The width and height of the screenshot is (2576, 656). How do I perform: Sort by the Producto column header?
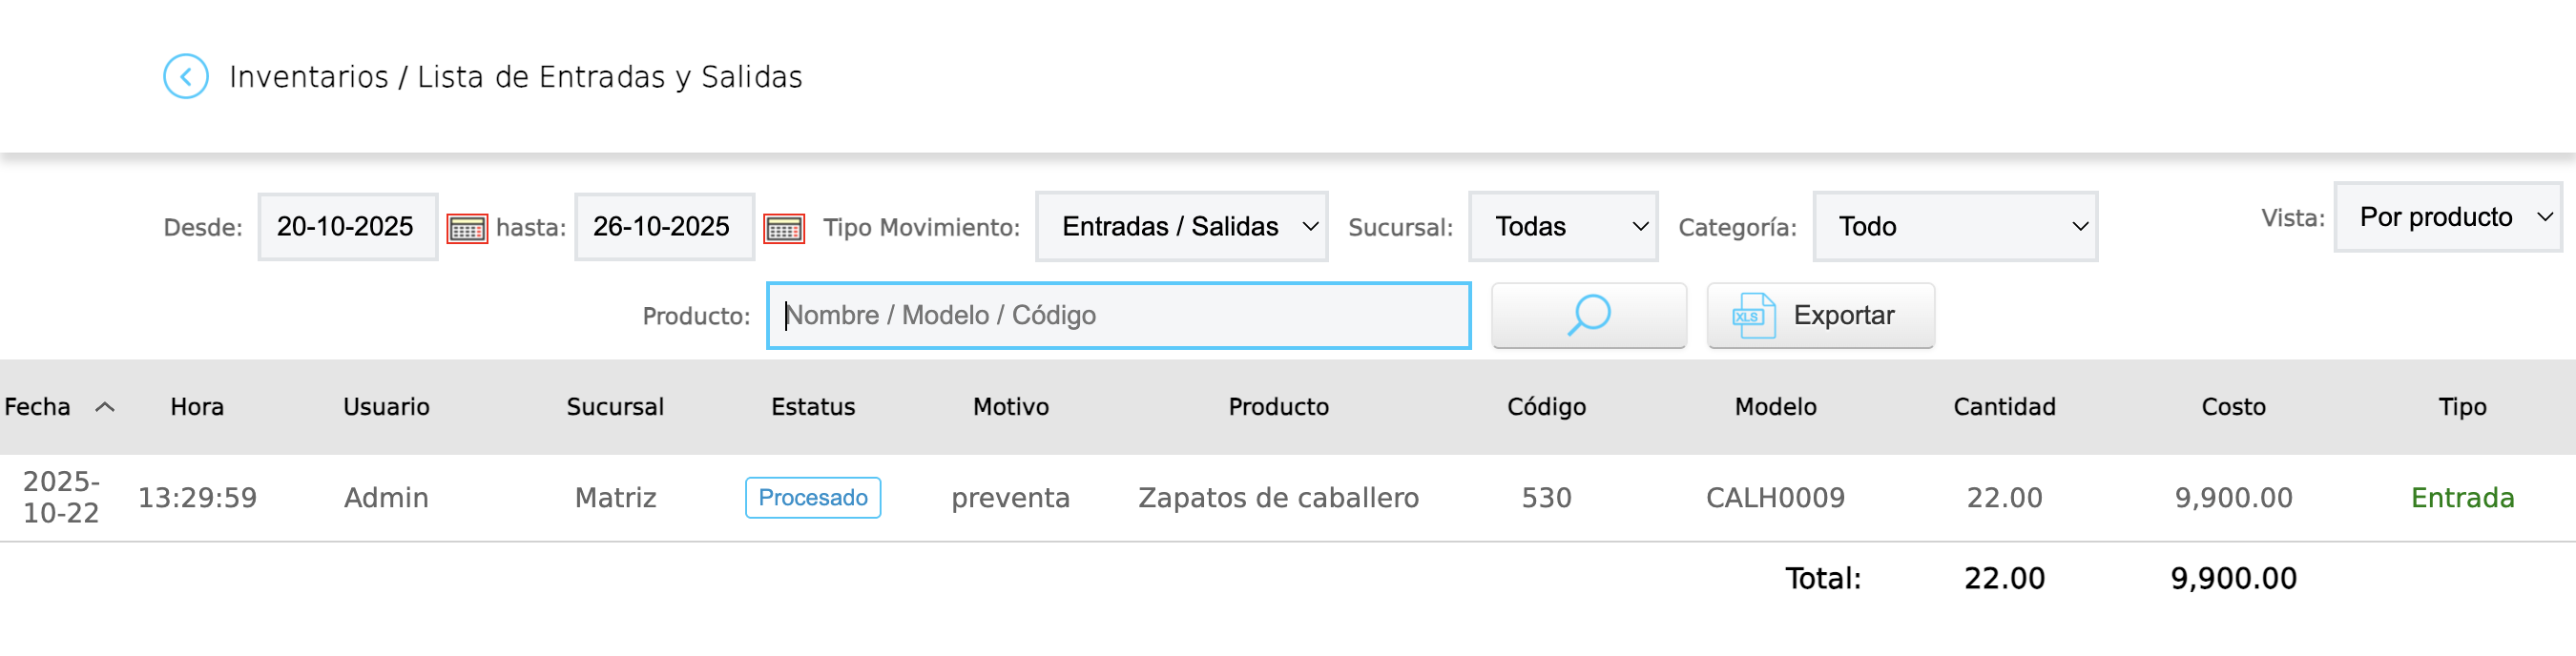point(1277,407)
